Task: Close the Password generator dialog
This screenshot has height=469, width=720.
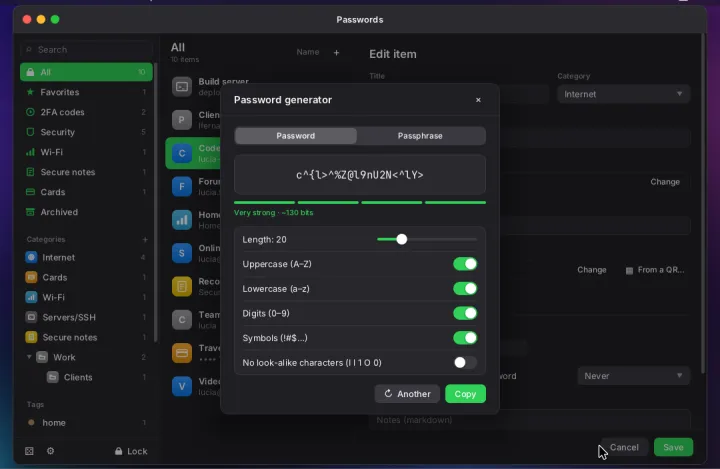Action: click(x=478, y=100)
